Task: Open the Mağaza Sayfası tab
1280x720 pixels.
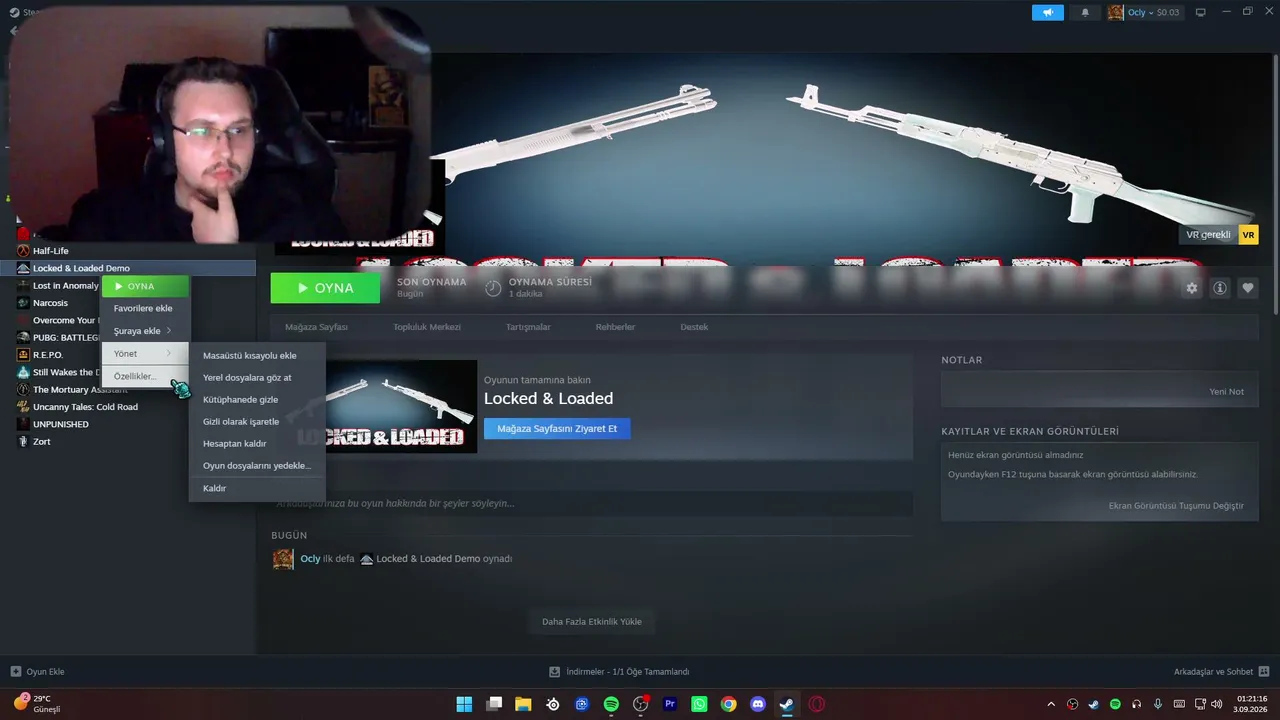Action: click(316, 327)
